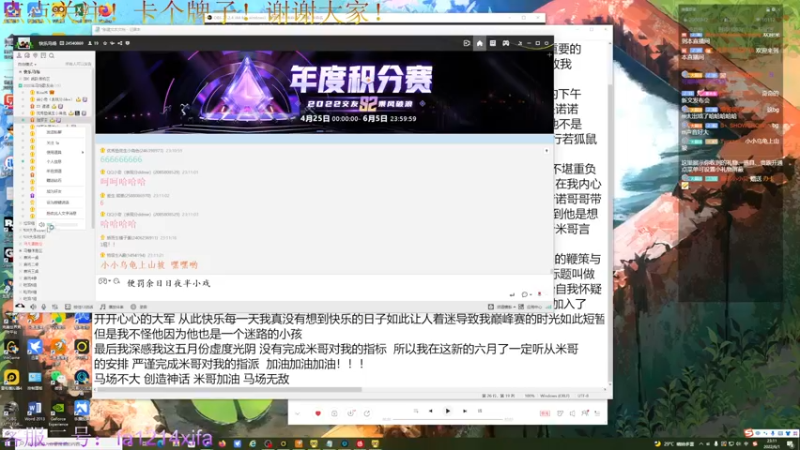Click the taskbar clock and date
The height and width of the screenshot is (450, 800).
point(770,444)
